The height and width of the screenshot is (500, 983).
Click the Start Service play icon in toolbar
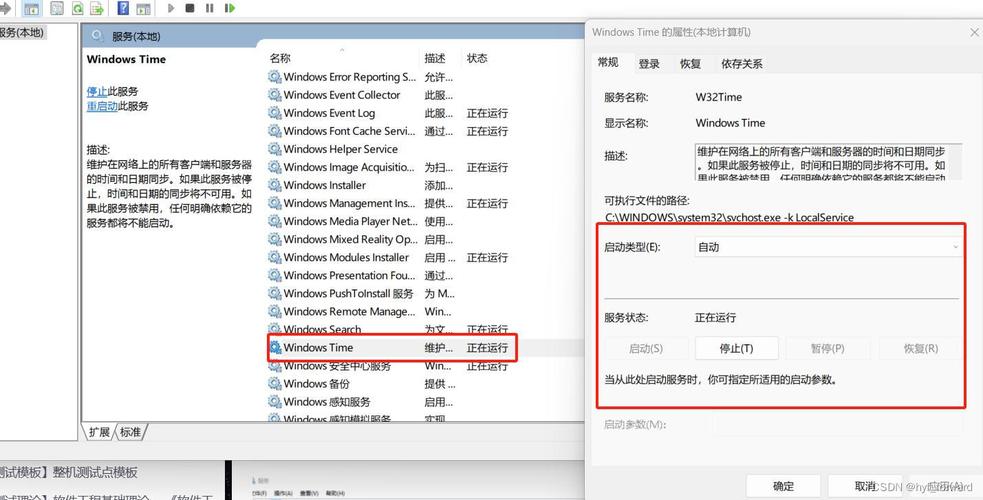point(171,9)
